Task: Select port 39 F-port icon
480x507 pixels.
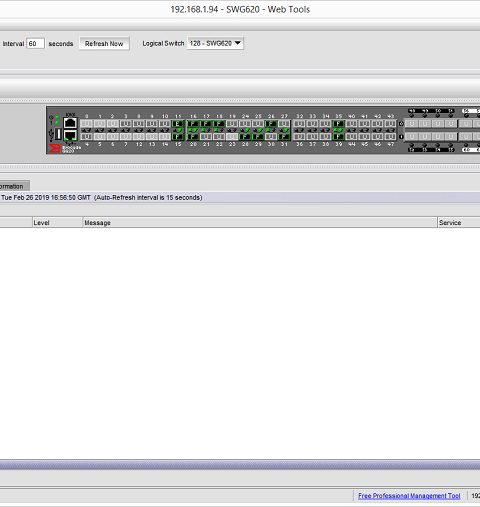Action: coord(338,137)
